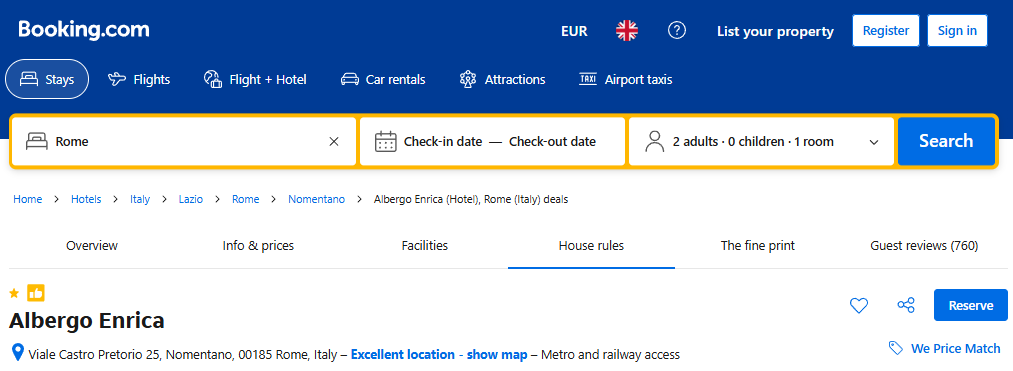Select Guest reviews (760) tab
1013x371 pixels.
924,246
